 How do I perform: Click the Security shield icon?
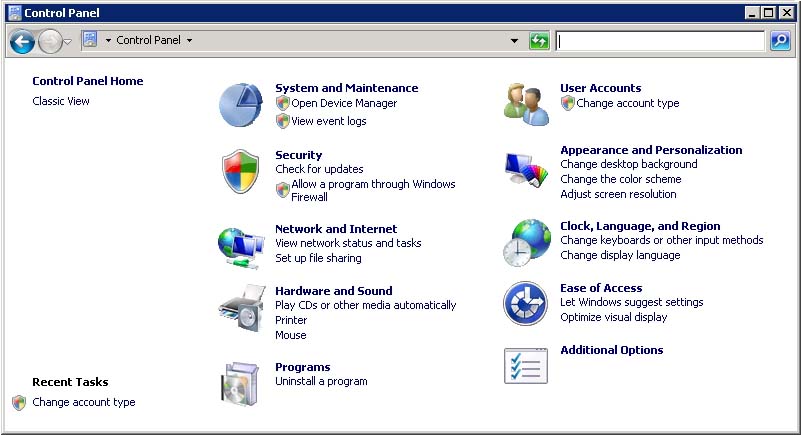point(241,172)
